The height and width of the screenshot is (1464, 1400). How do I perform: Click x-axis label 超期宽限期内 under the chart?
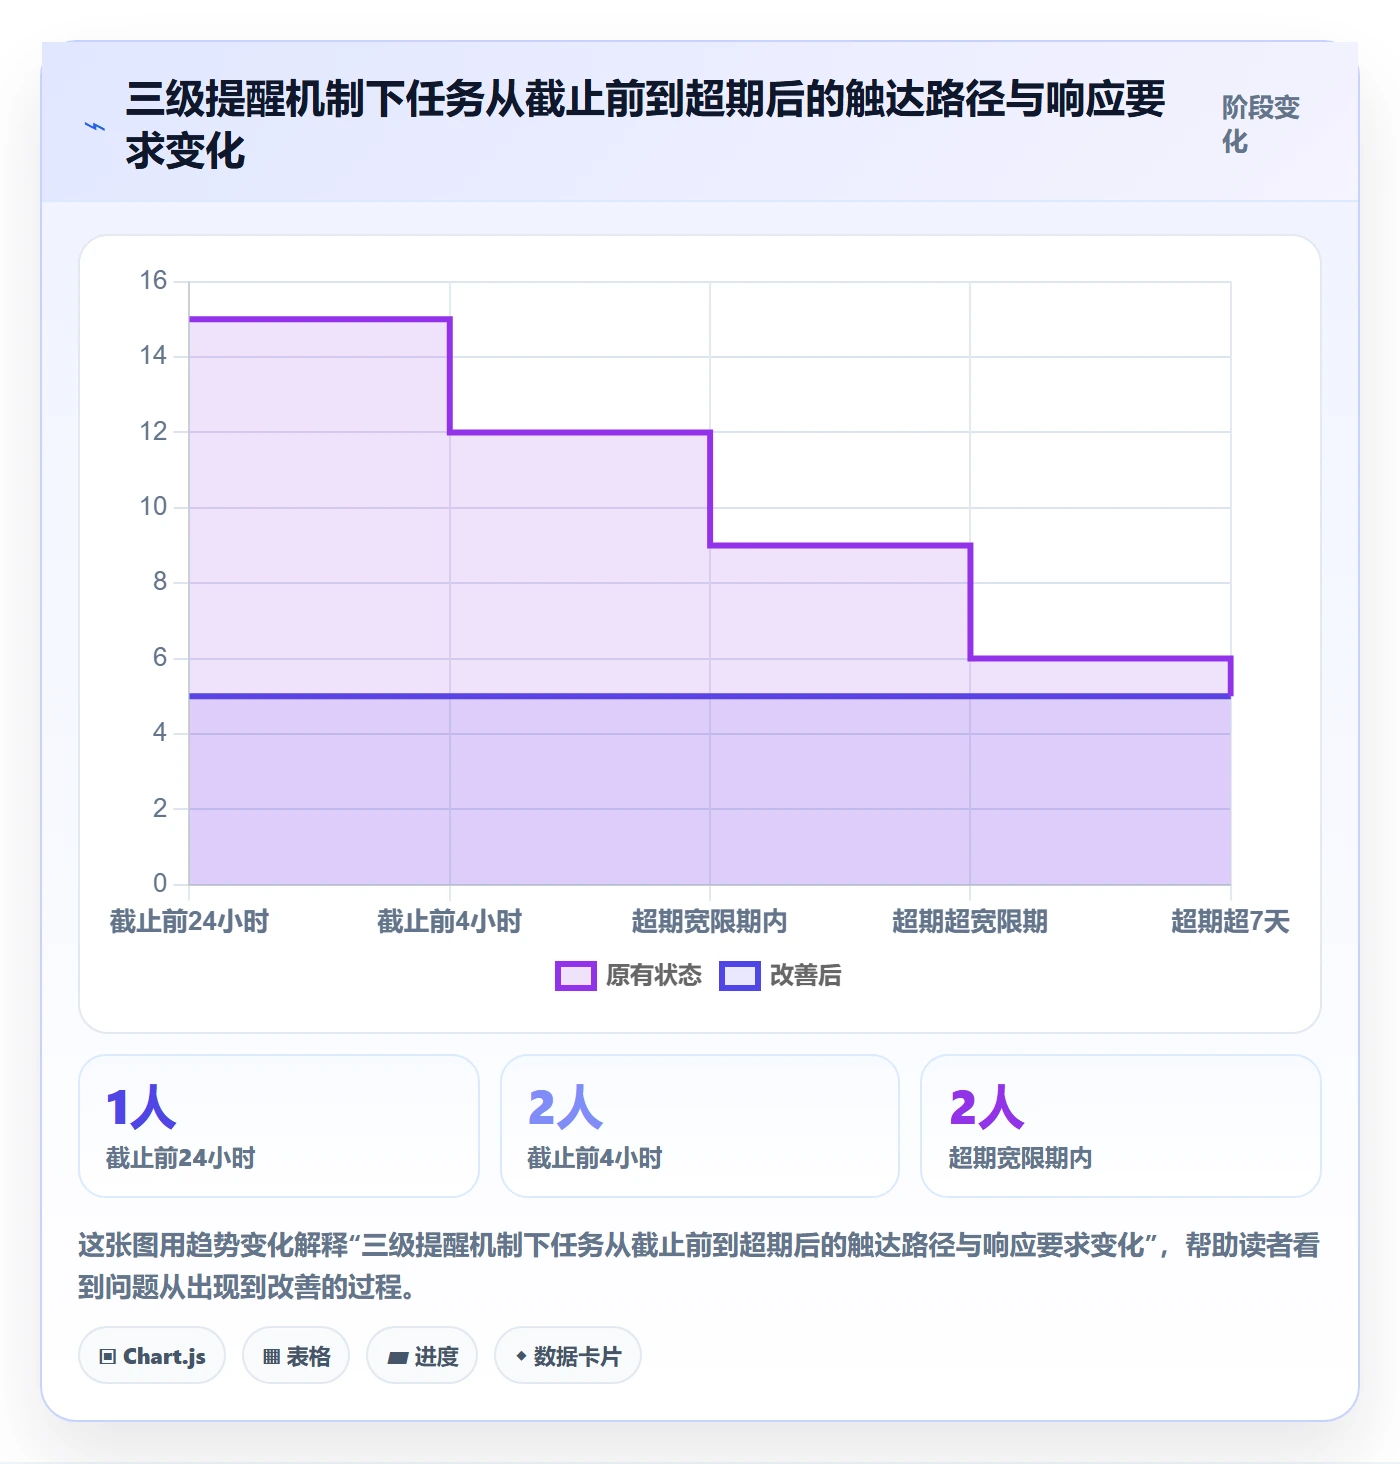(710, 921)
